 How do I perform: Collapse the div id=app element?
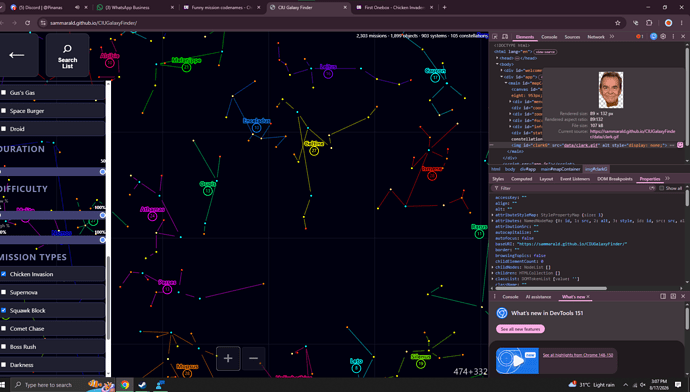tap(501, 77)
